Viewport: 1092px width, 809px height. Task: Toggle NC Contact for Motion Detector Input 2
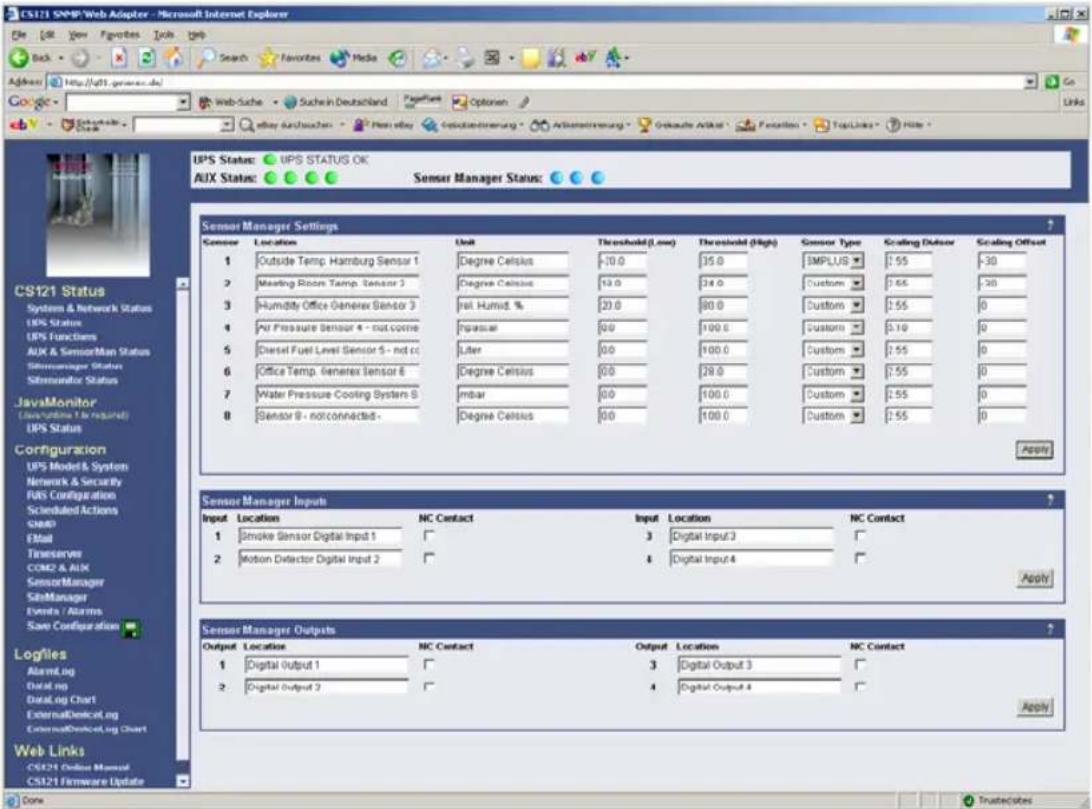coord(429,558)
